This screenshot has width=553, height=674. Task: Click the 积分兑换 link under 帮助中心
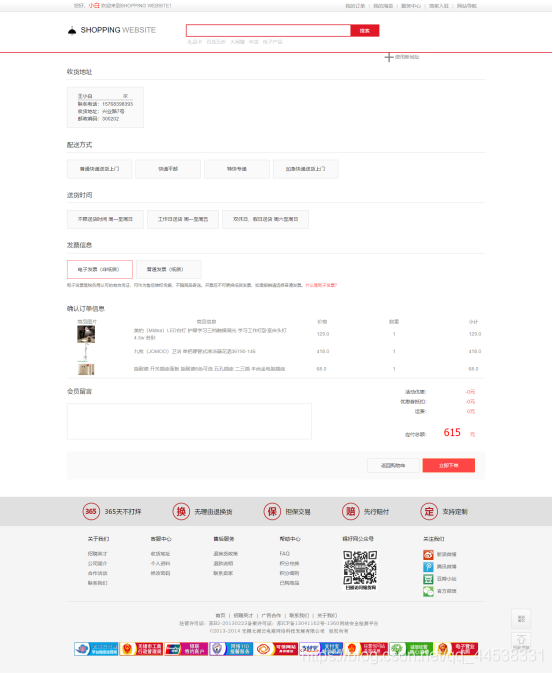(289, 564)
